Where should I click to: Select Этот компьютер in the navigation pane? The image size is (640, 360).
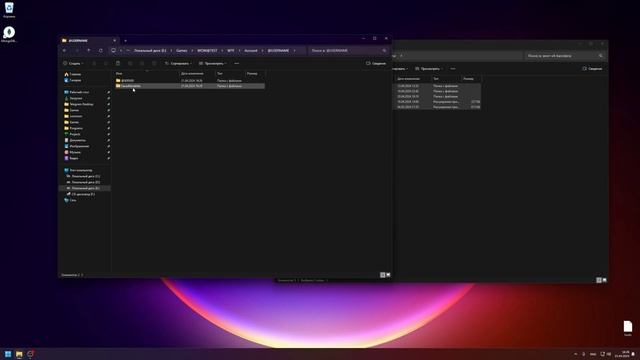78,170
